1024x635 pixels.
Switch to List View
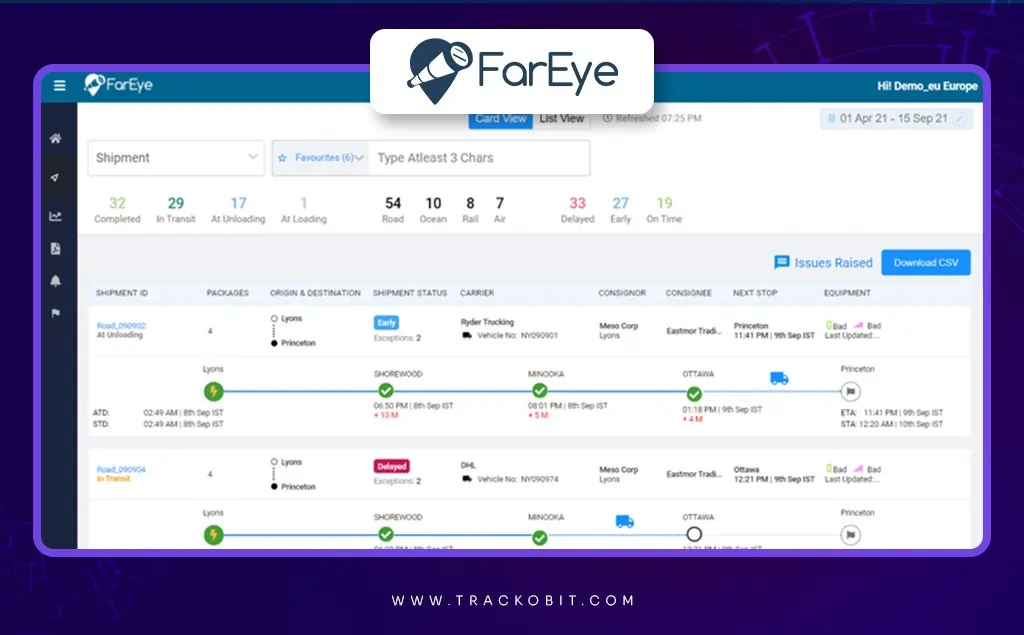(x=561, y=118)
